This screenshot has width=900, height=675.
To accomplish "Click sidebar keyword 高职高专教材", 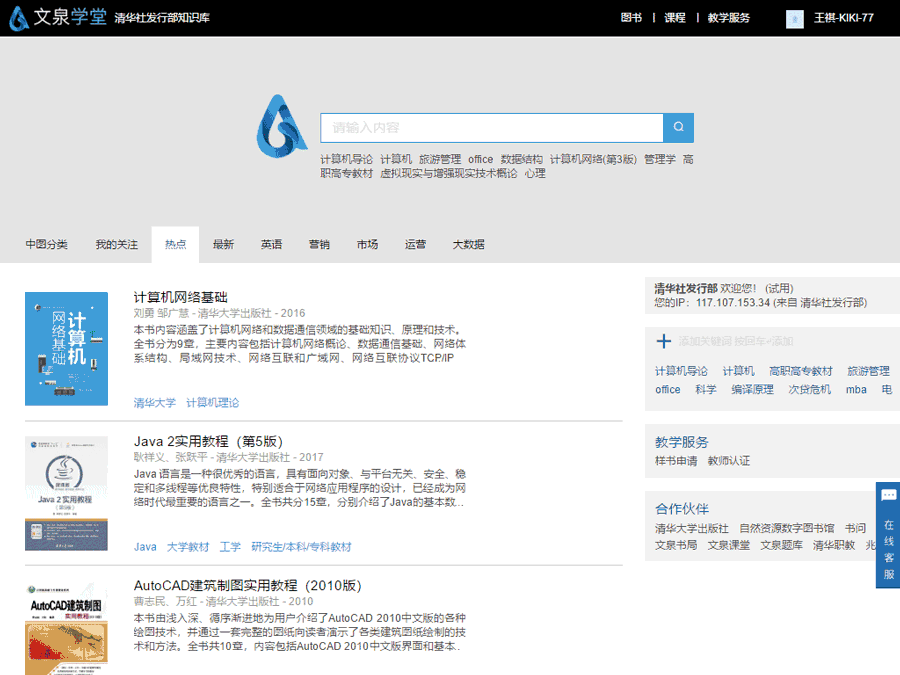I will [801, 371].
